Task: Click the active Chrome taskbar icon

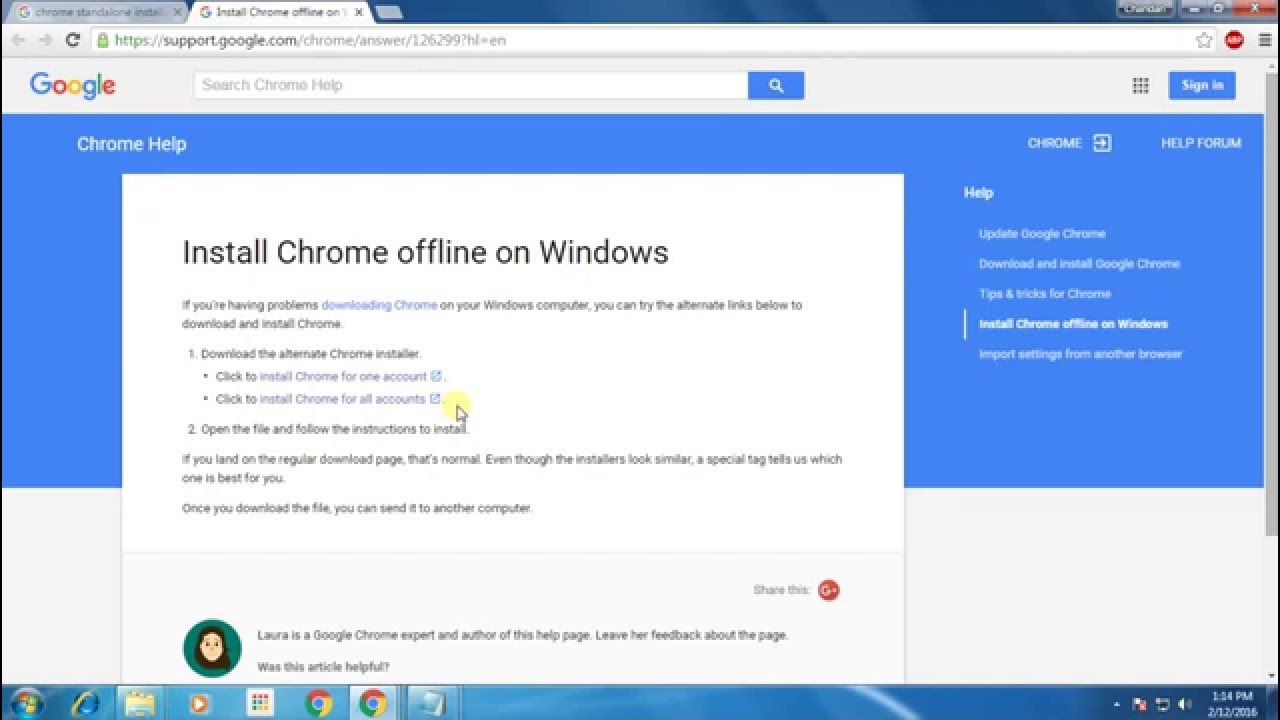Action: 374,703
